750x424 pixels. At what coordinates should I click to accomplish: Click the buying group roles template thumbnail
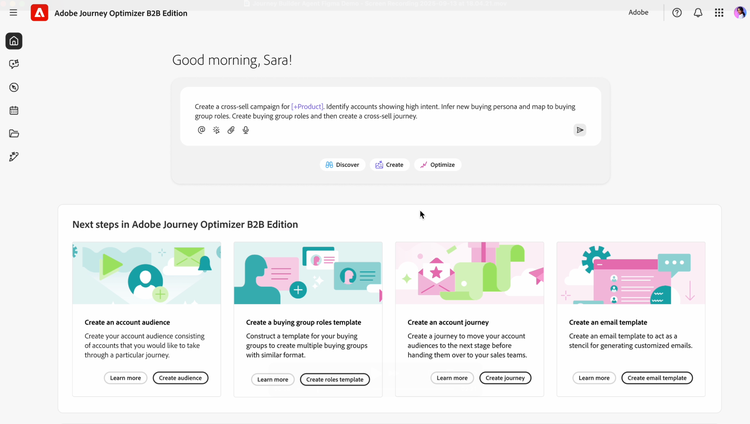point(308,273)
